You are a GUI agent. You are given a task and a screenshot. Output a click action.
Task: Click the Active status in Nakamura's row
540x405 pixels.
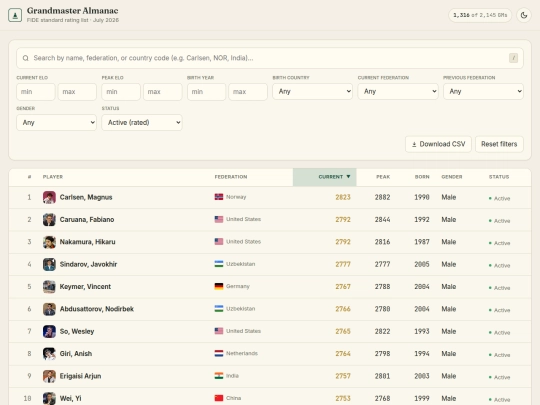click(499, 243)
